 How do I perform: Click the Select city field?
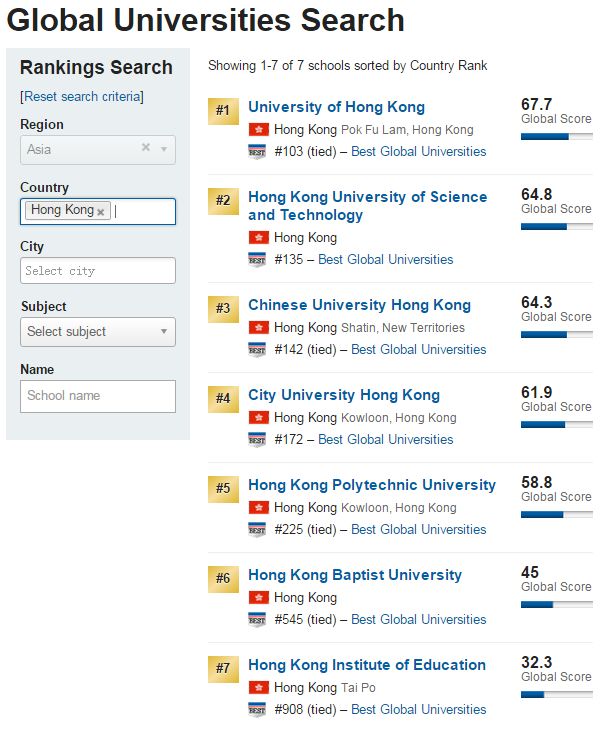(98, 271)
